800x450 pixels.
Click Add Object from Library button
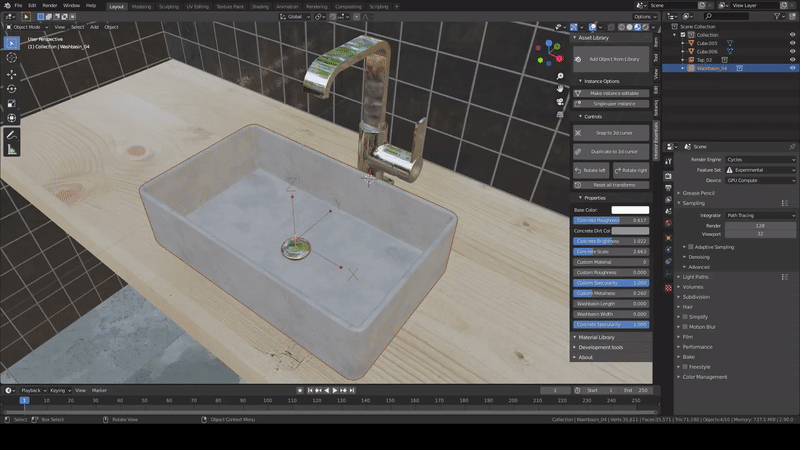tap(611, 59)
